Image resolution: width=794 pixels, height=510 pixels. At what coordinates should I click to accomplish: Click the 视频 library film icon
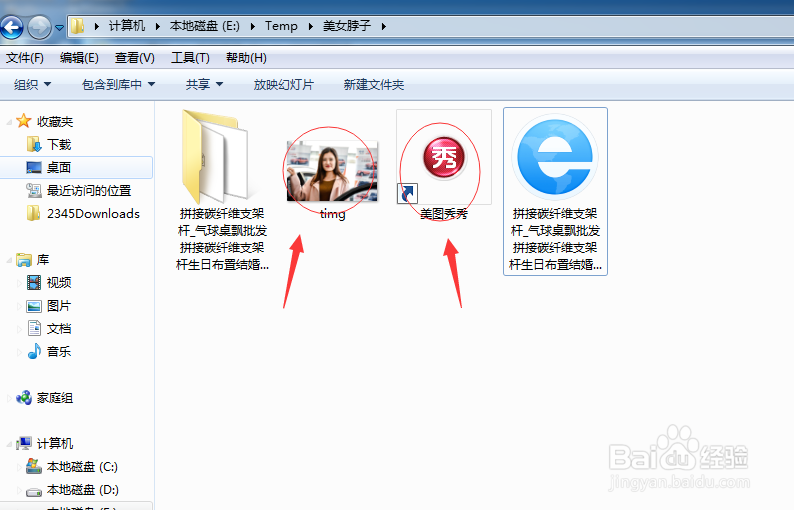(34, 282)
